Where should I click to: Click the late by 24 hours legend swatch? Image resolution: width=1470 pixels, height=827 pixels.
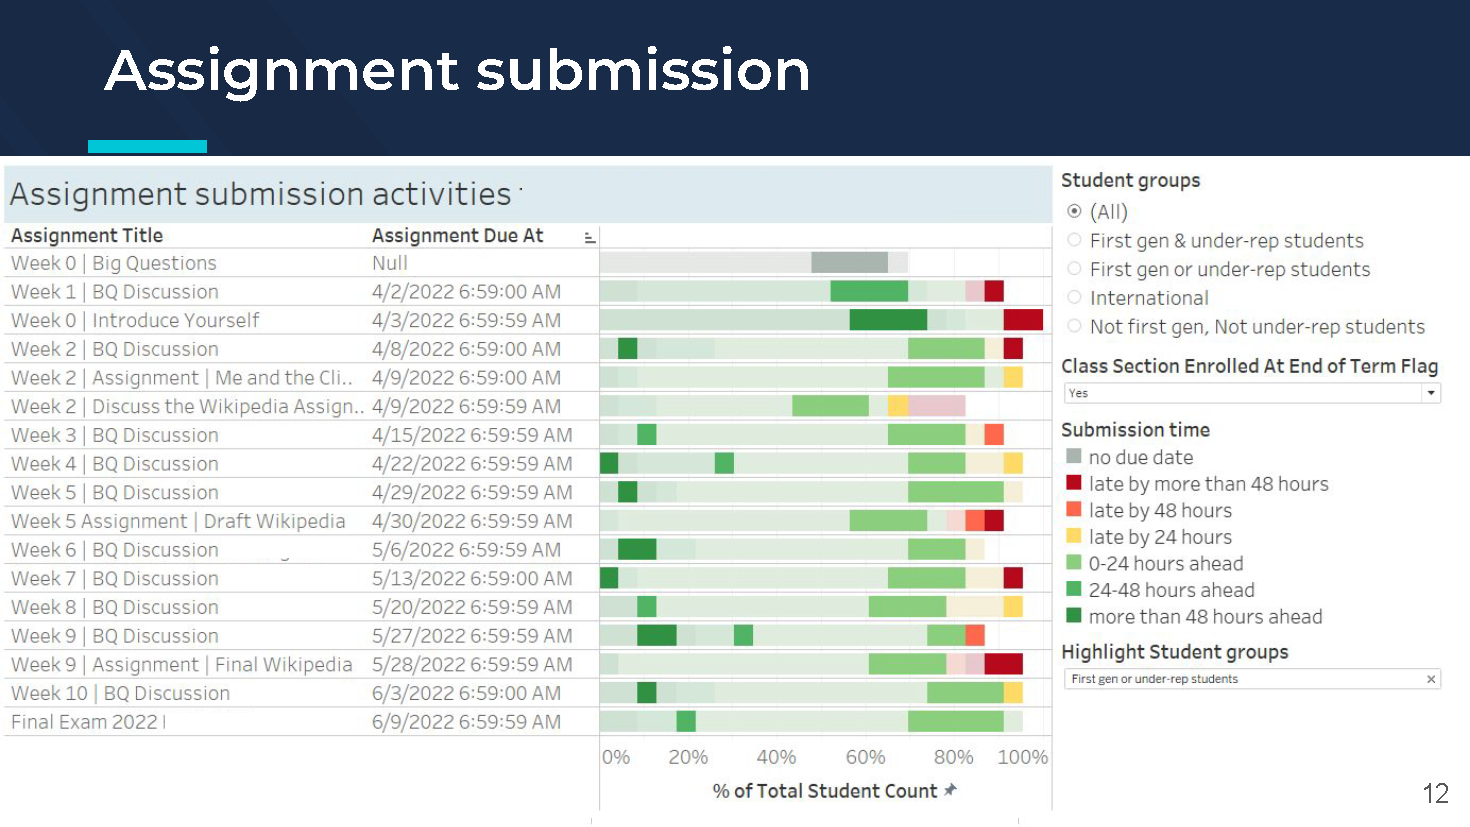[x=1074, y=536]
